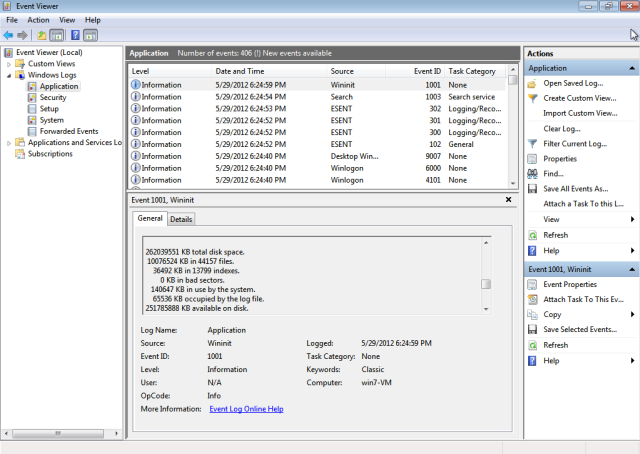
Task: Click Refresh under Application actions
Action: (556, 235)
